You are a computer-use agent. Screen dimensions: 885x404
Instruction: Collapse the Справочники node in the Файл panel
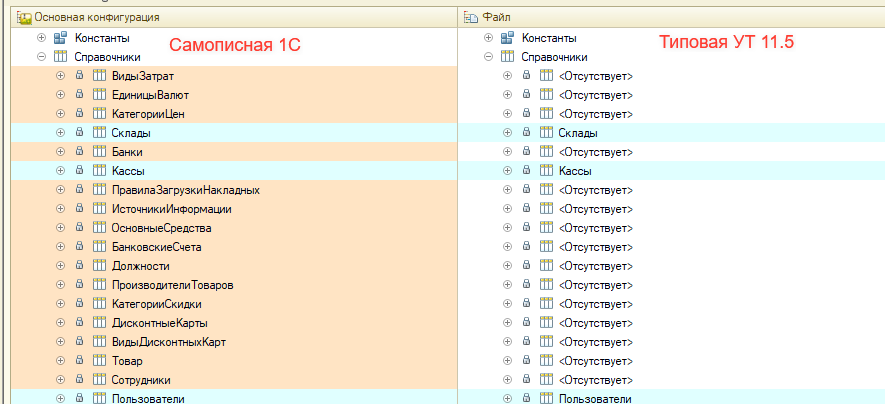[488, 57]
